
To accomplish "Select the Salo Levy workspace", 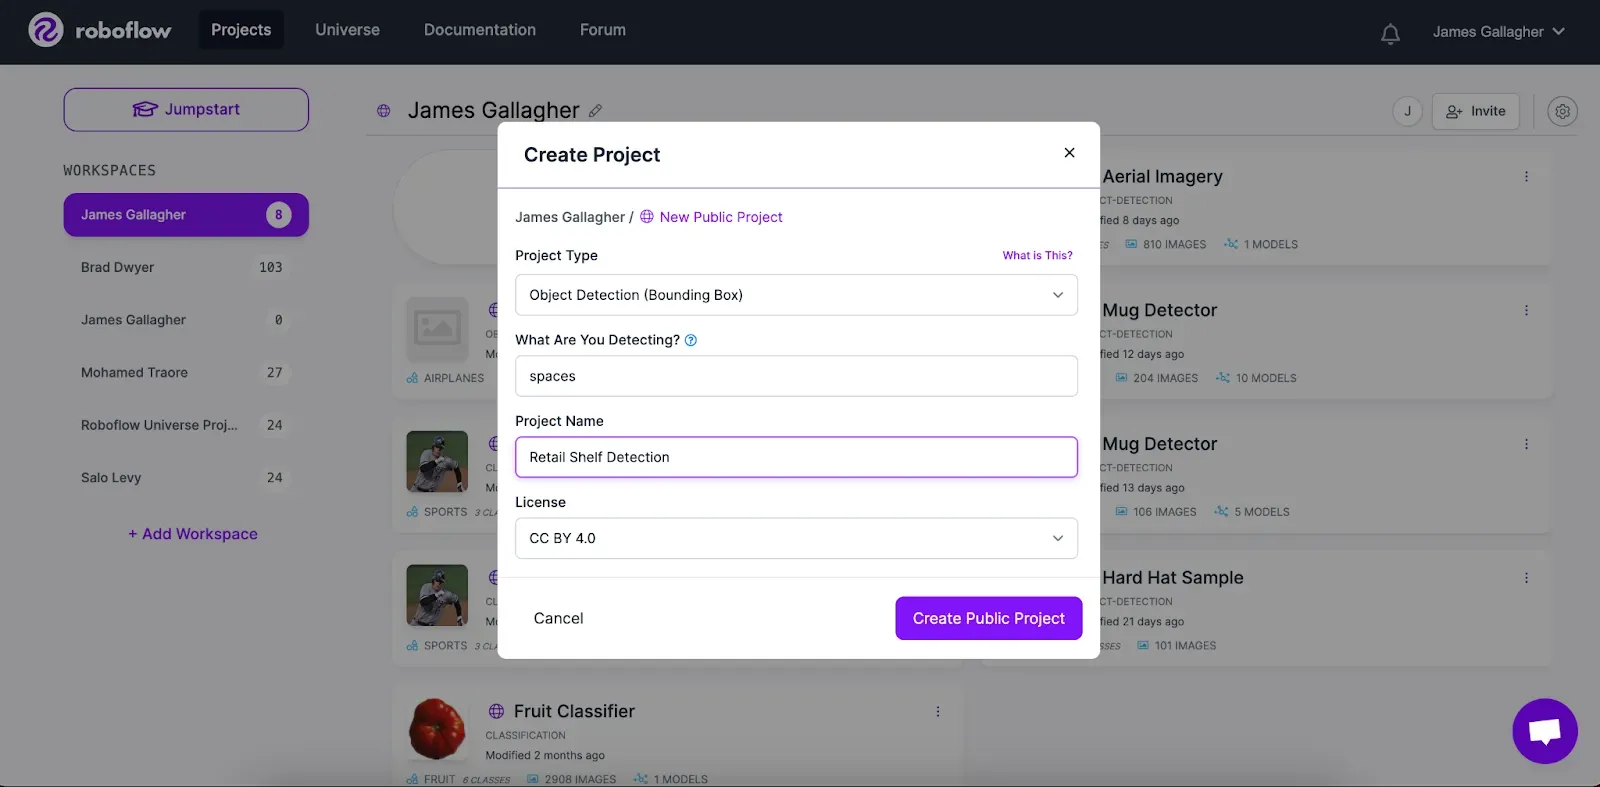I will click(x=186, y=478).
